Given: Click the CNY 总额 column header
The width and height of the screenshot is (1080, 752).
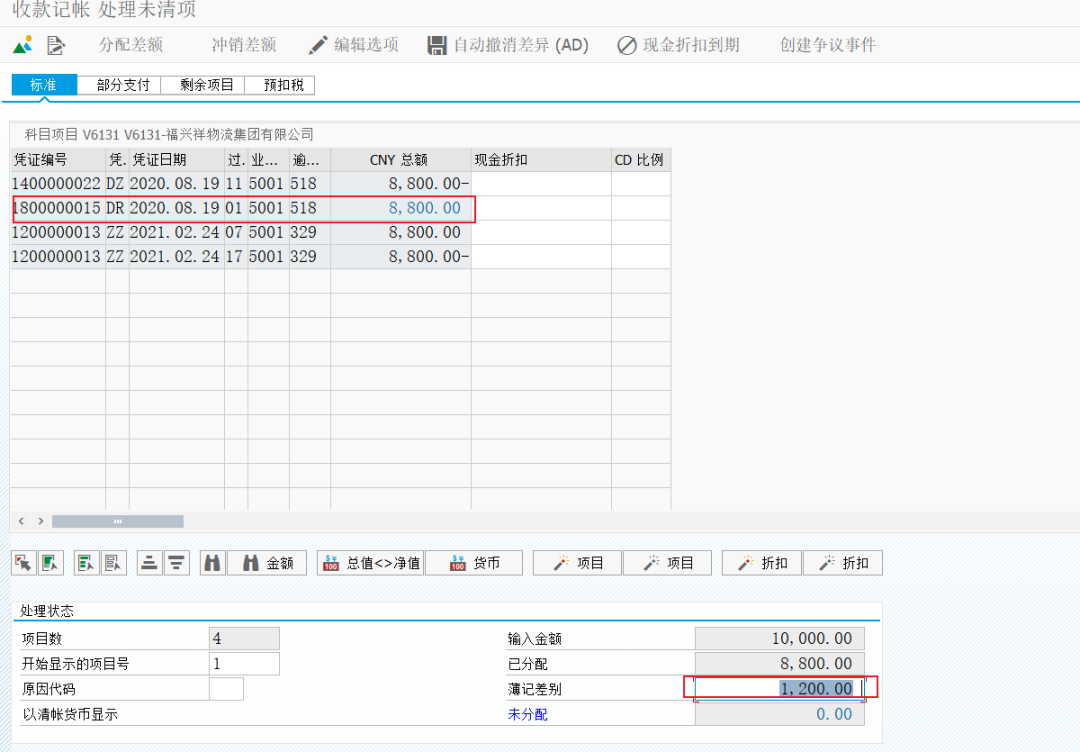Looking at the screenshot, I should pyautogui.click(x=401, y=160).
